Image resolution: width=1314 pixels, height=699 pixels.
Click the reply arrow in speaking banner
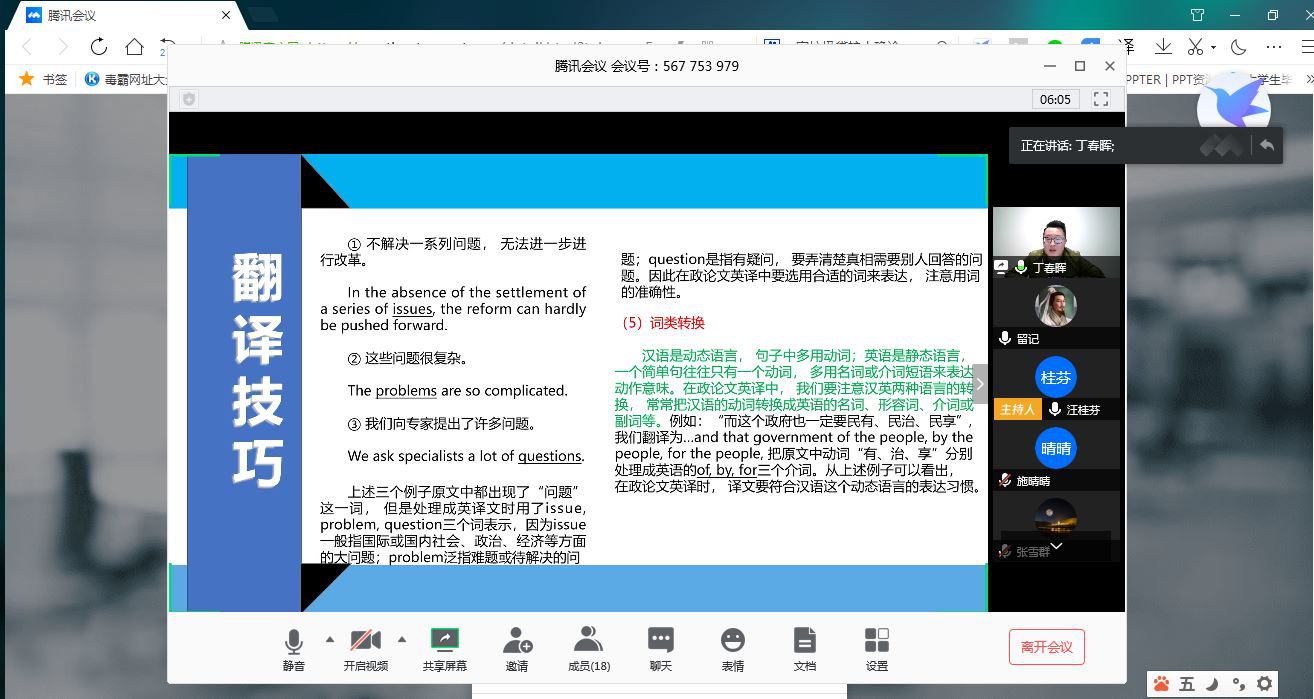1267,145
